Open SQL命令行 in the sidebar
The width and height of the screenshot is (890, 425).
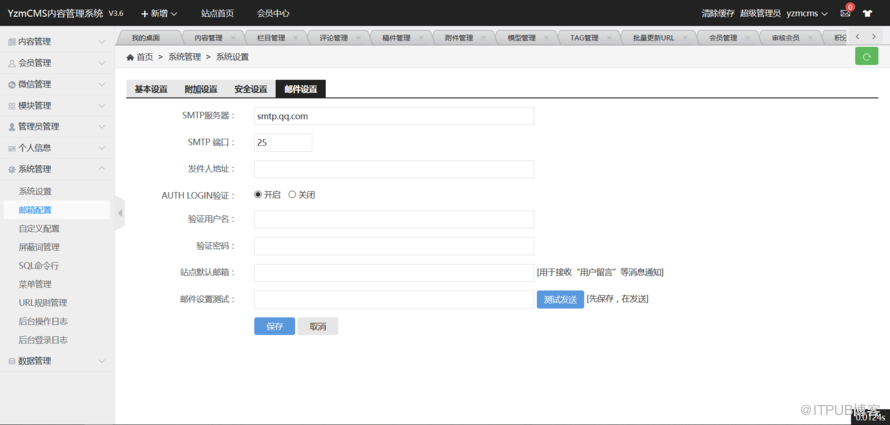[x=39, y=266]
